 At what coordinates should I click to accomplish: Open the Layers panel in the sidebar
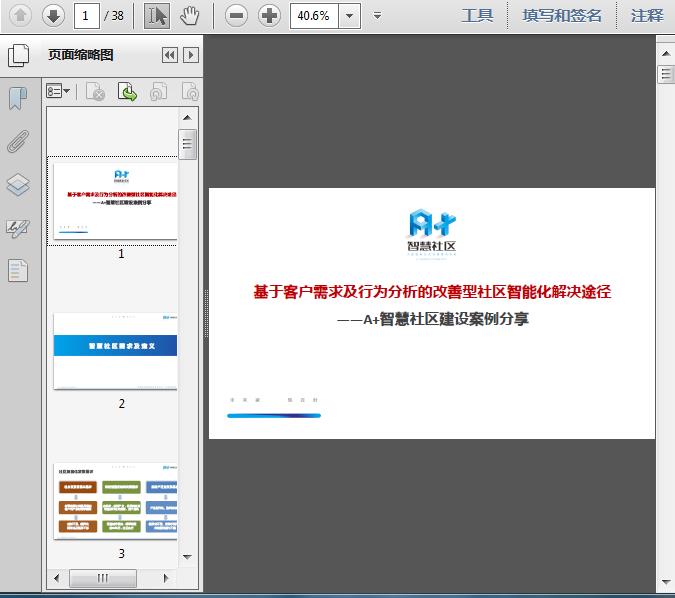coord(18,185)
